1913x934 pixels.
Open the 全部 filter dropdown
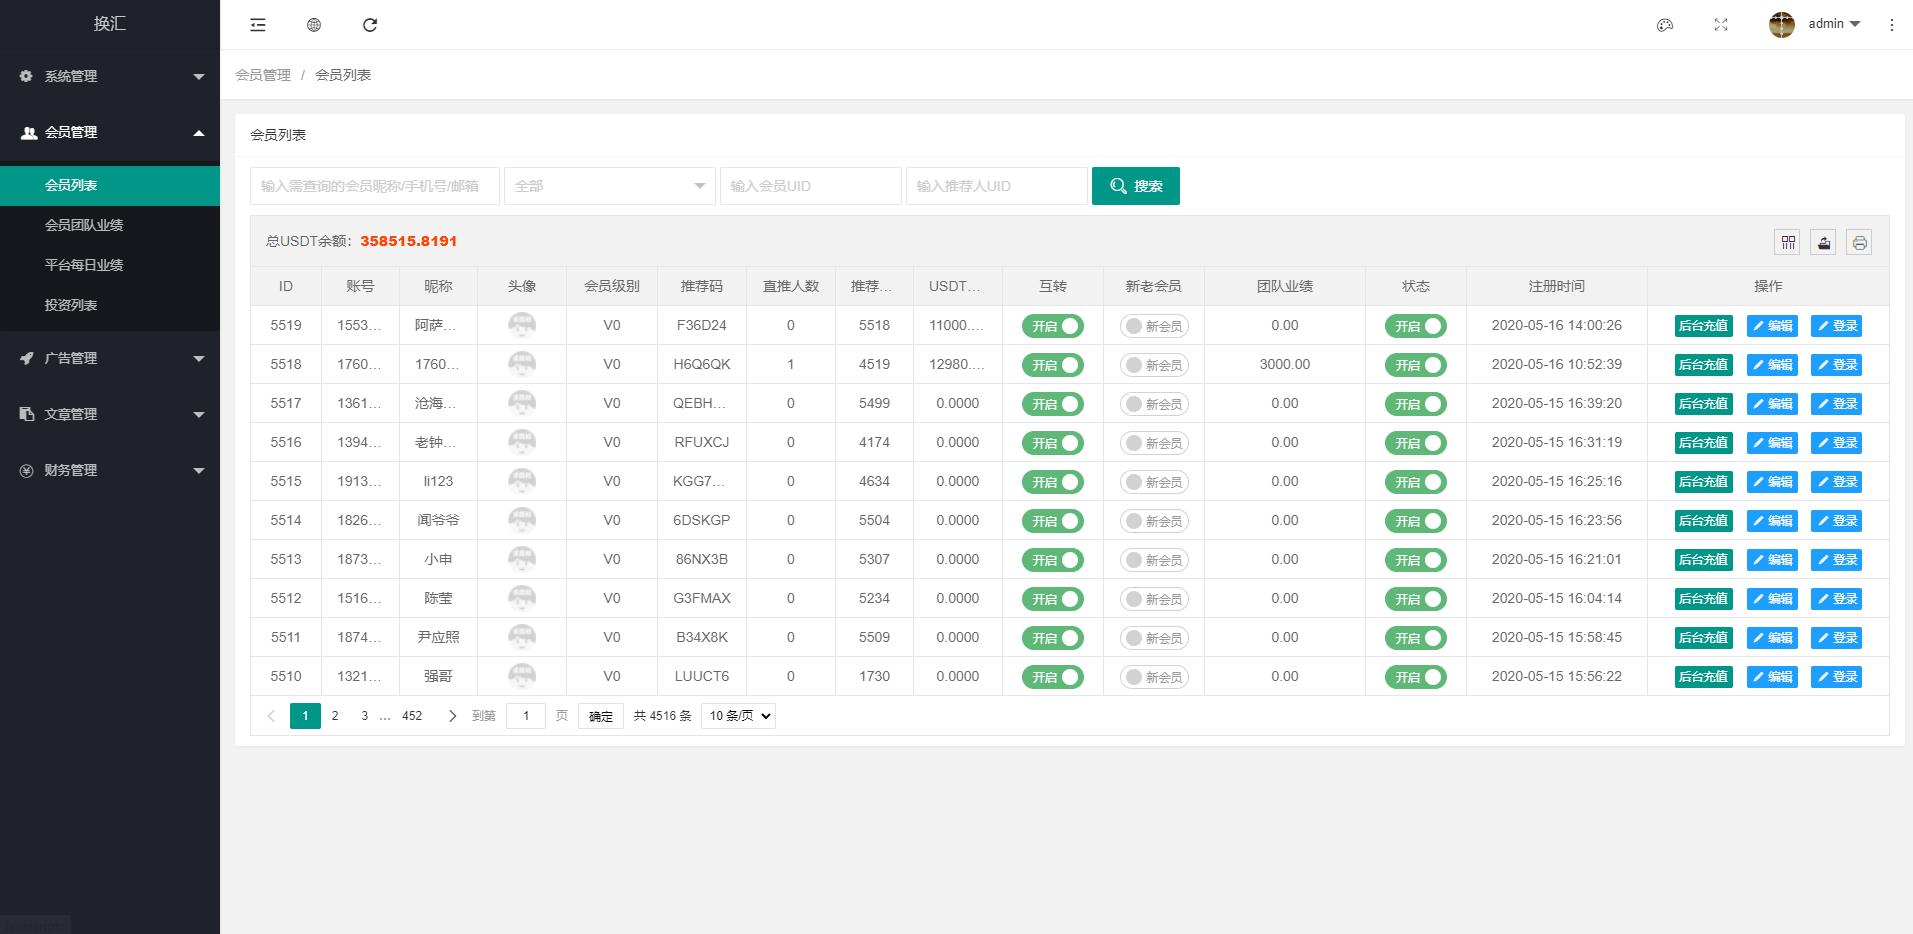pyautogui.click(x=610, y=186)
